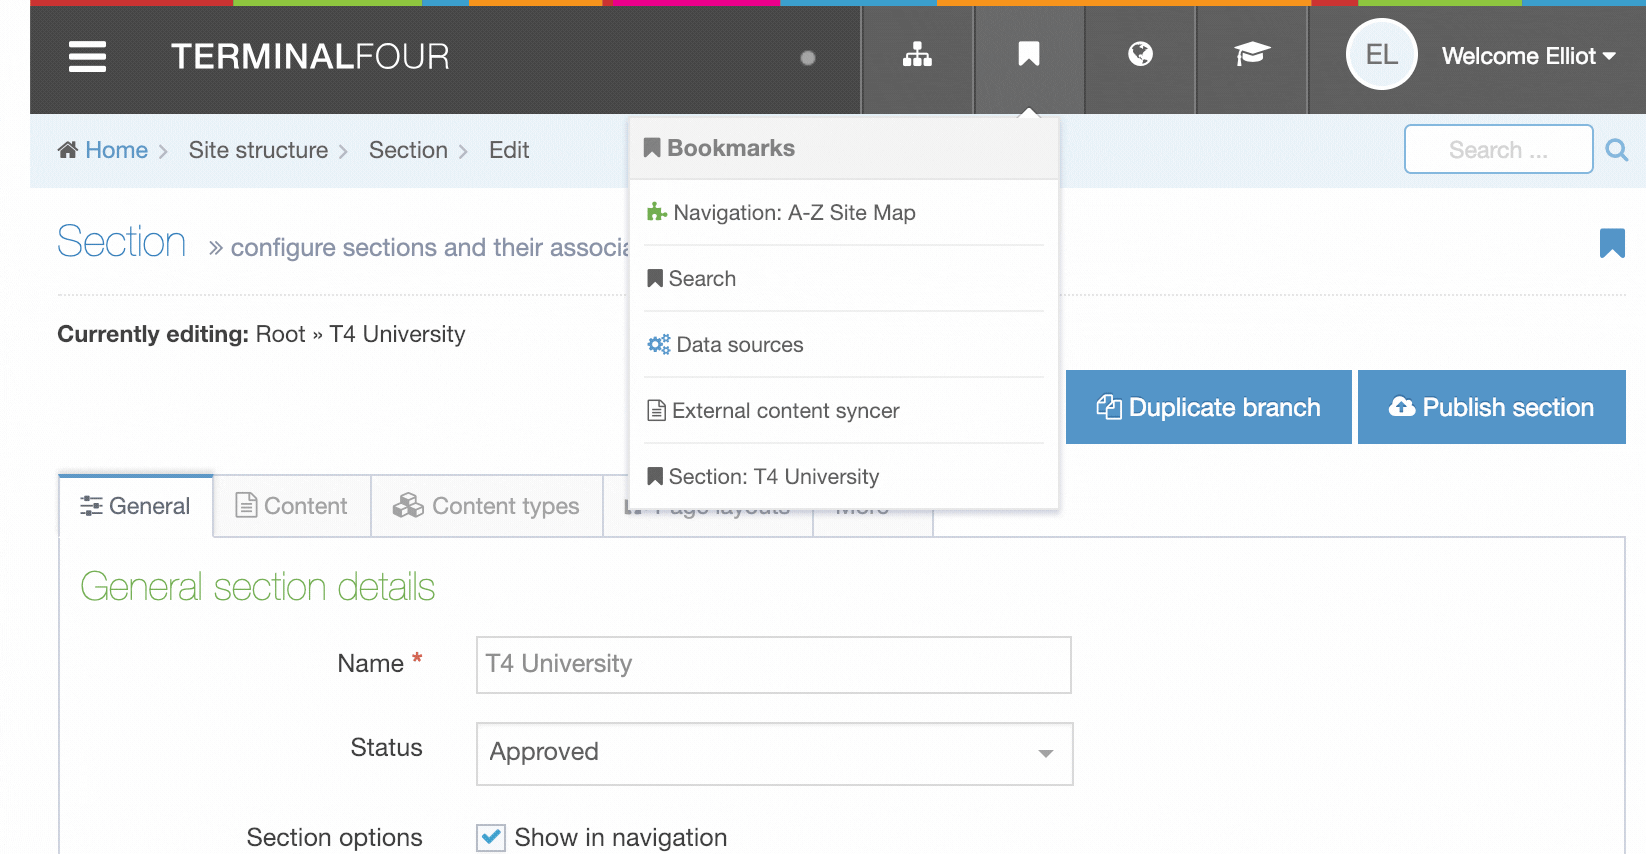The image size is (1646, 854).
Task: Select the General tab
Action: [x=136, y=506]
